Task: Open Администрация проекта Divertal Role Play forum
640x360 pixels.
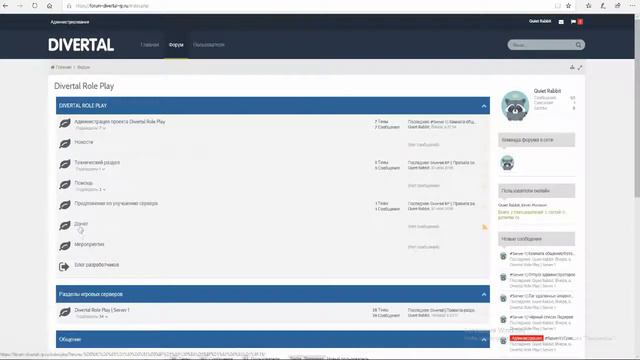Action: click(x=120, y=122)
